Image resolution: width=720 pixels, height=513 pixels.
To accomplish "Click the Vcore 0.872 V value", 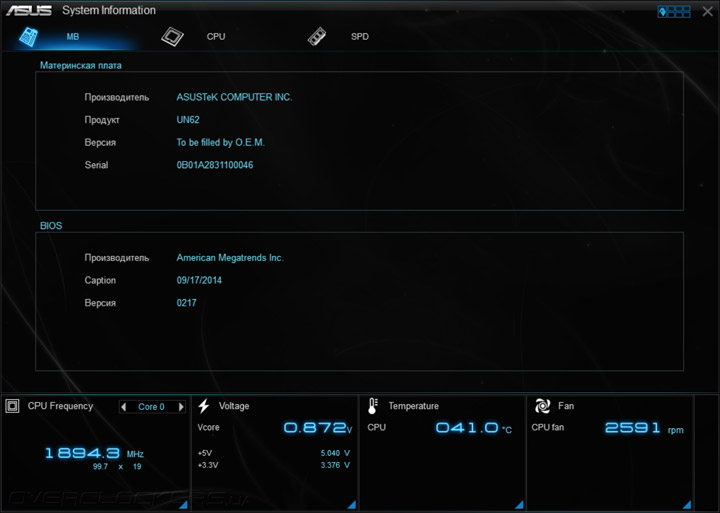I will (318, 428).
